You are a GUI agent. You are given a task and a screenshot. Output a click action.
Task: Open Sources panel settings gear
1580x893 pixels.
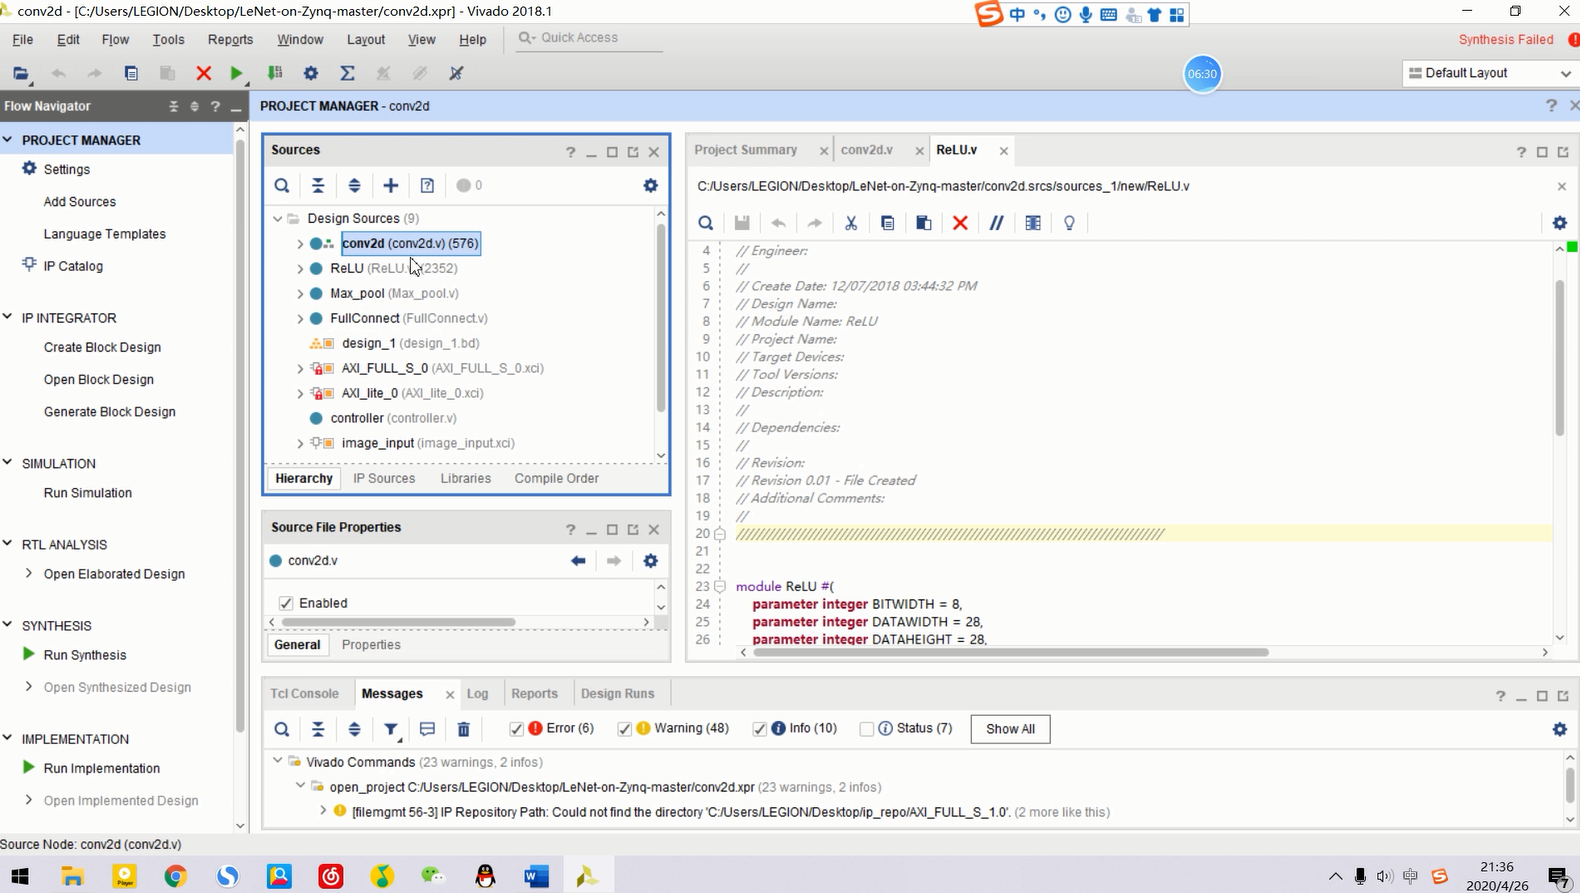click(x=651, y=185)
